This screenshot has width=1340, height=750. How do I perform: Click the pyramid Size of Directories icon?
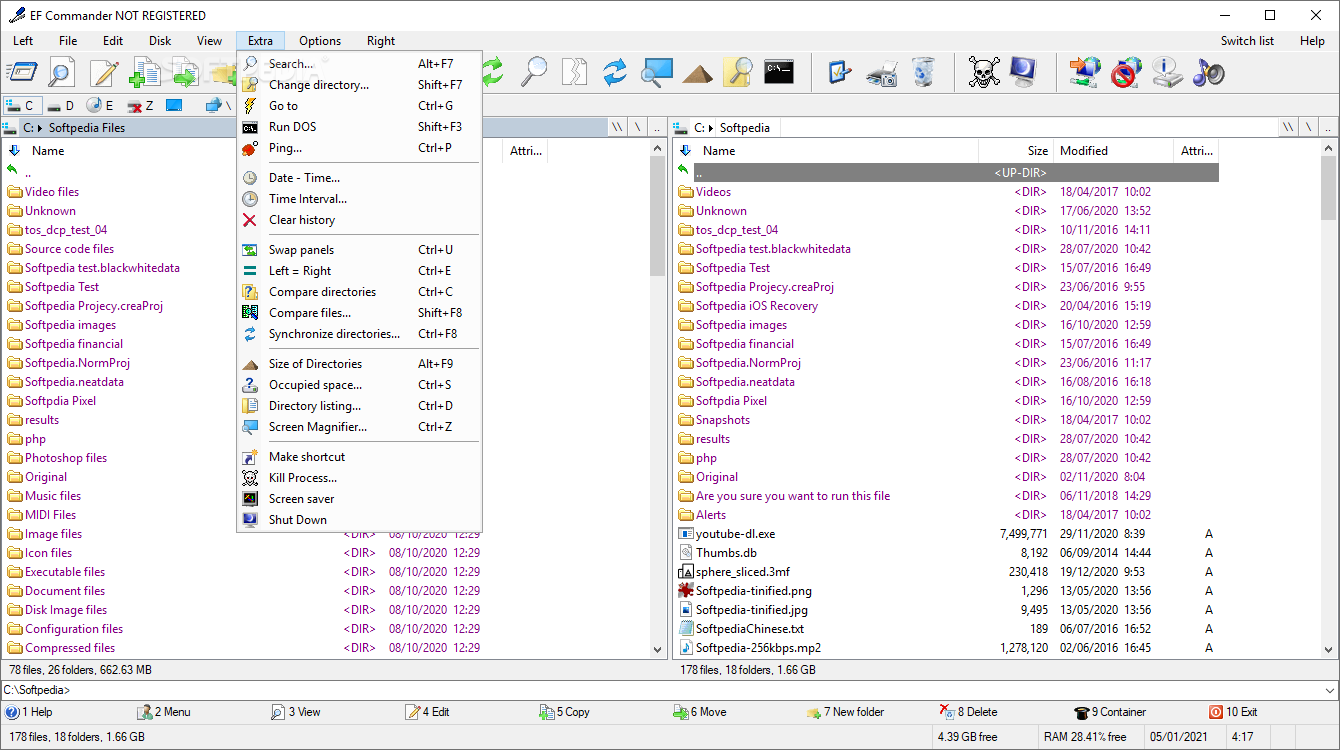click(x=698, y=72)
